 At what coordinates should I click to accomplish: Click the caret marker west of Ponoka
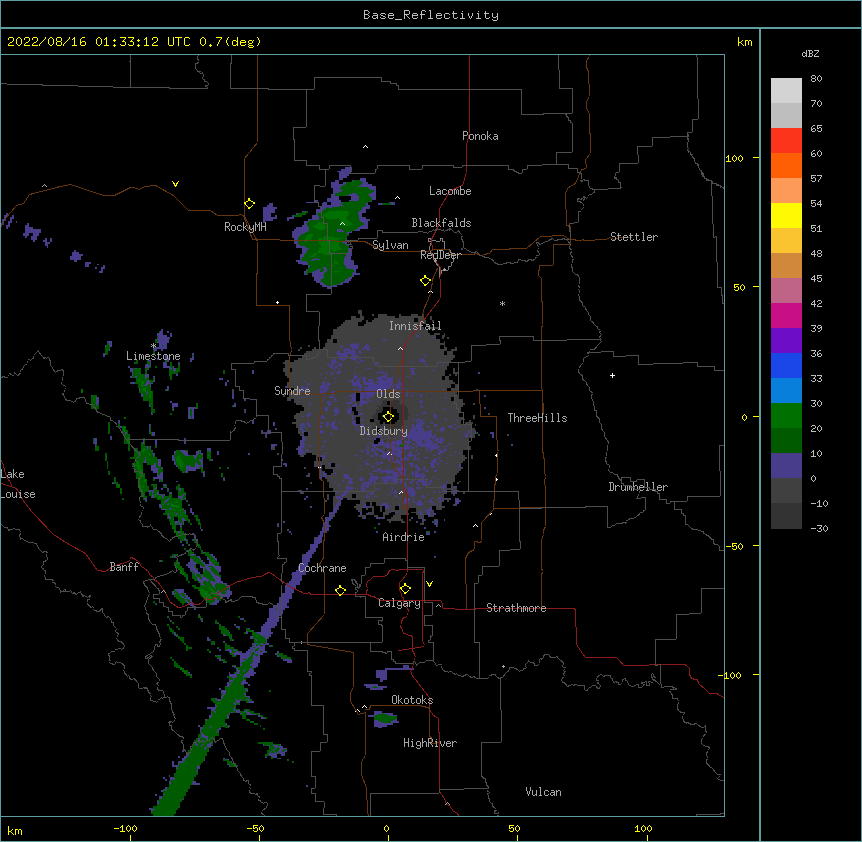[x=366, y=147]
